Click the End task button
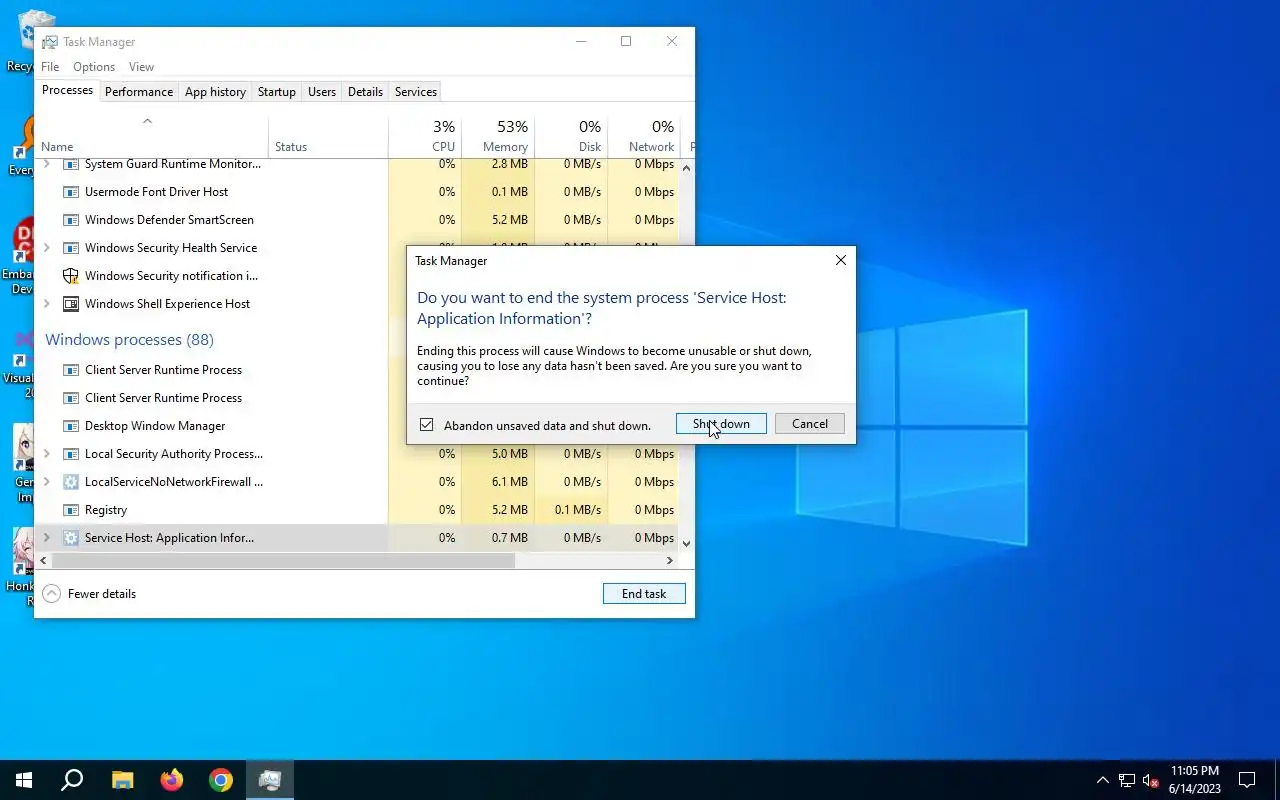Screen dimensions: 1280x800 [644, 594]
